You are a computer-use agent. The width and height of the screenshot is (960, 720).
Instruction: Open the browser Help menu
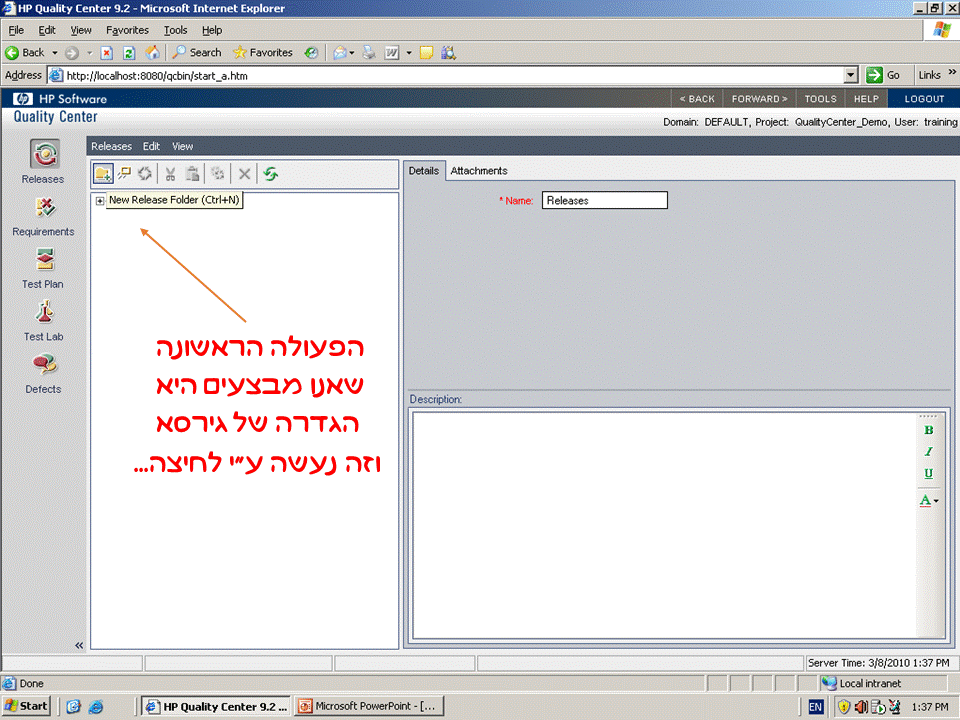coord(212,30)
